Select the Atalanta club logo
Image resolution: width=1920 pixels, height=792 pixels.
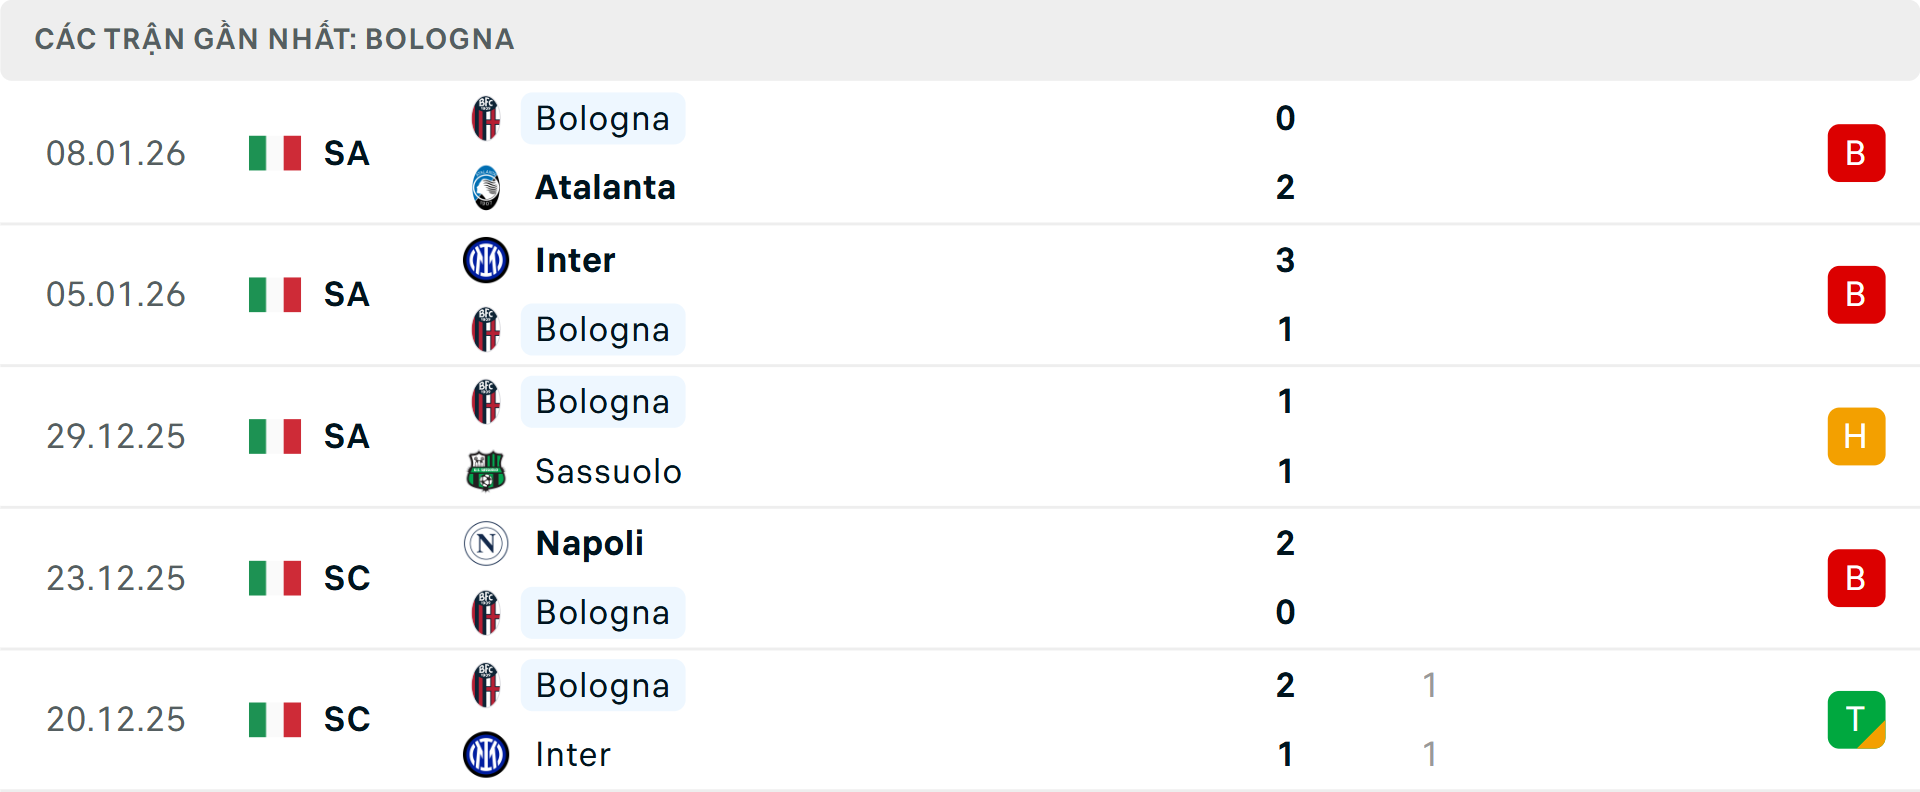486,187
